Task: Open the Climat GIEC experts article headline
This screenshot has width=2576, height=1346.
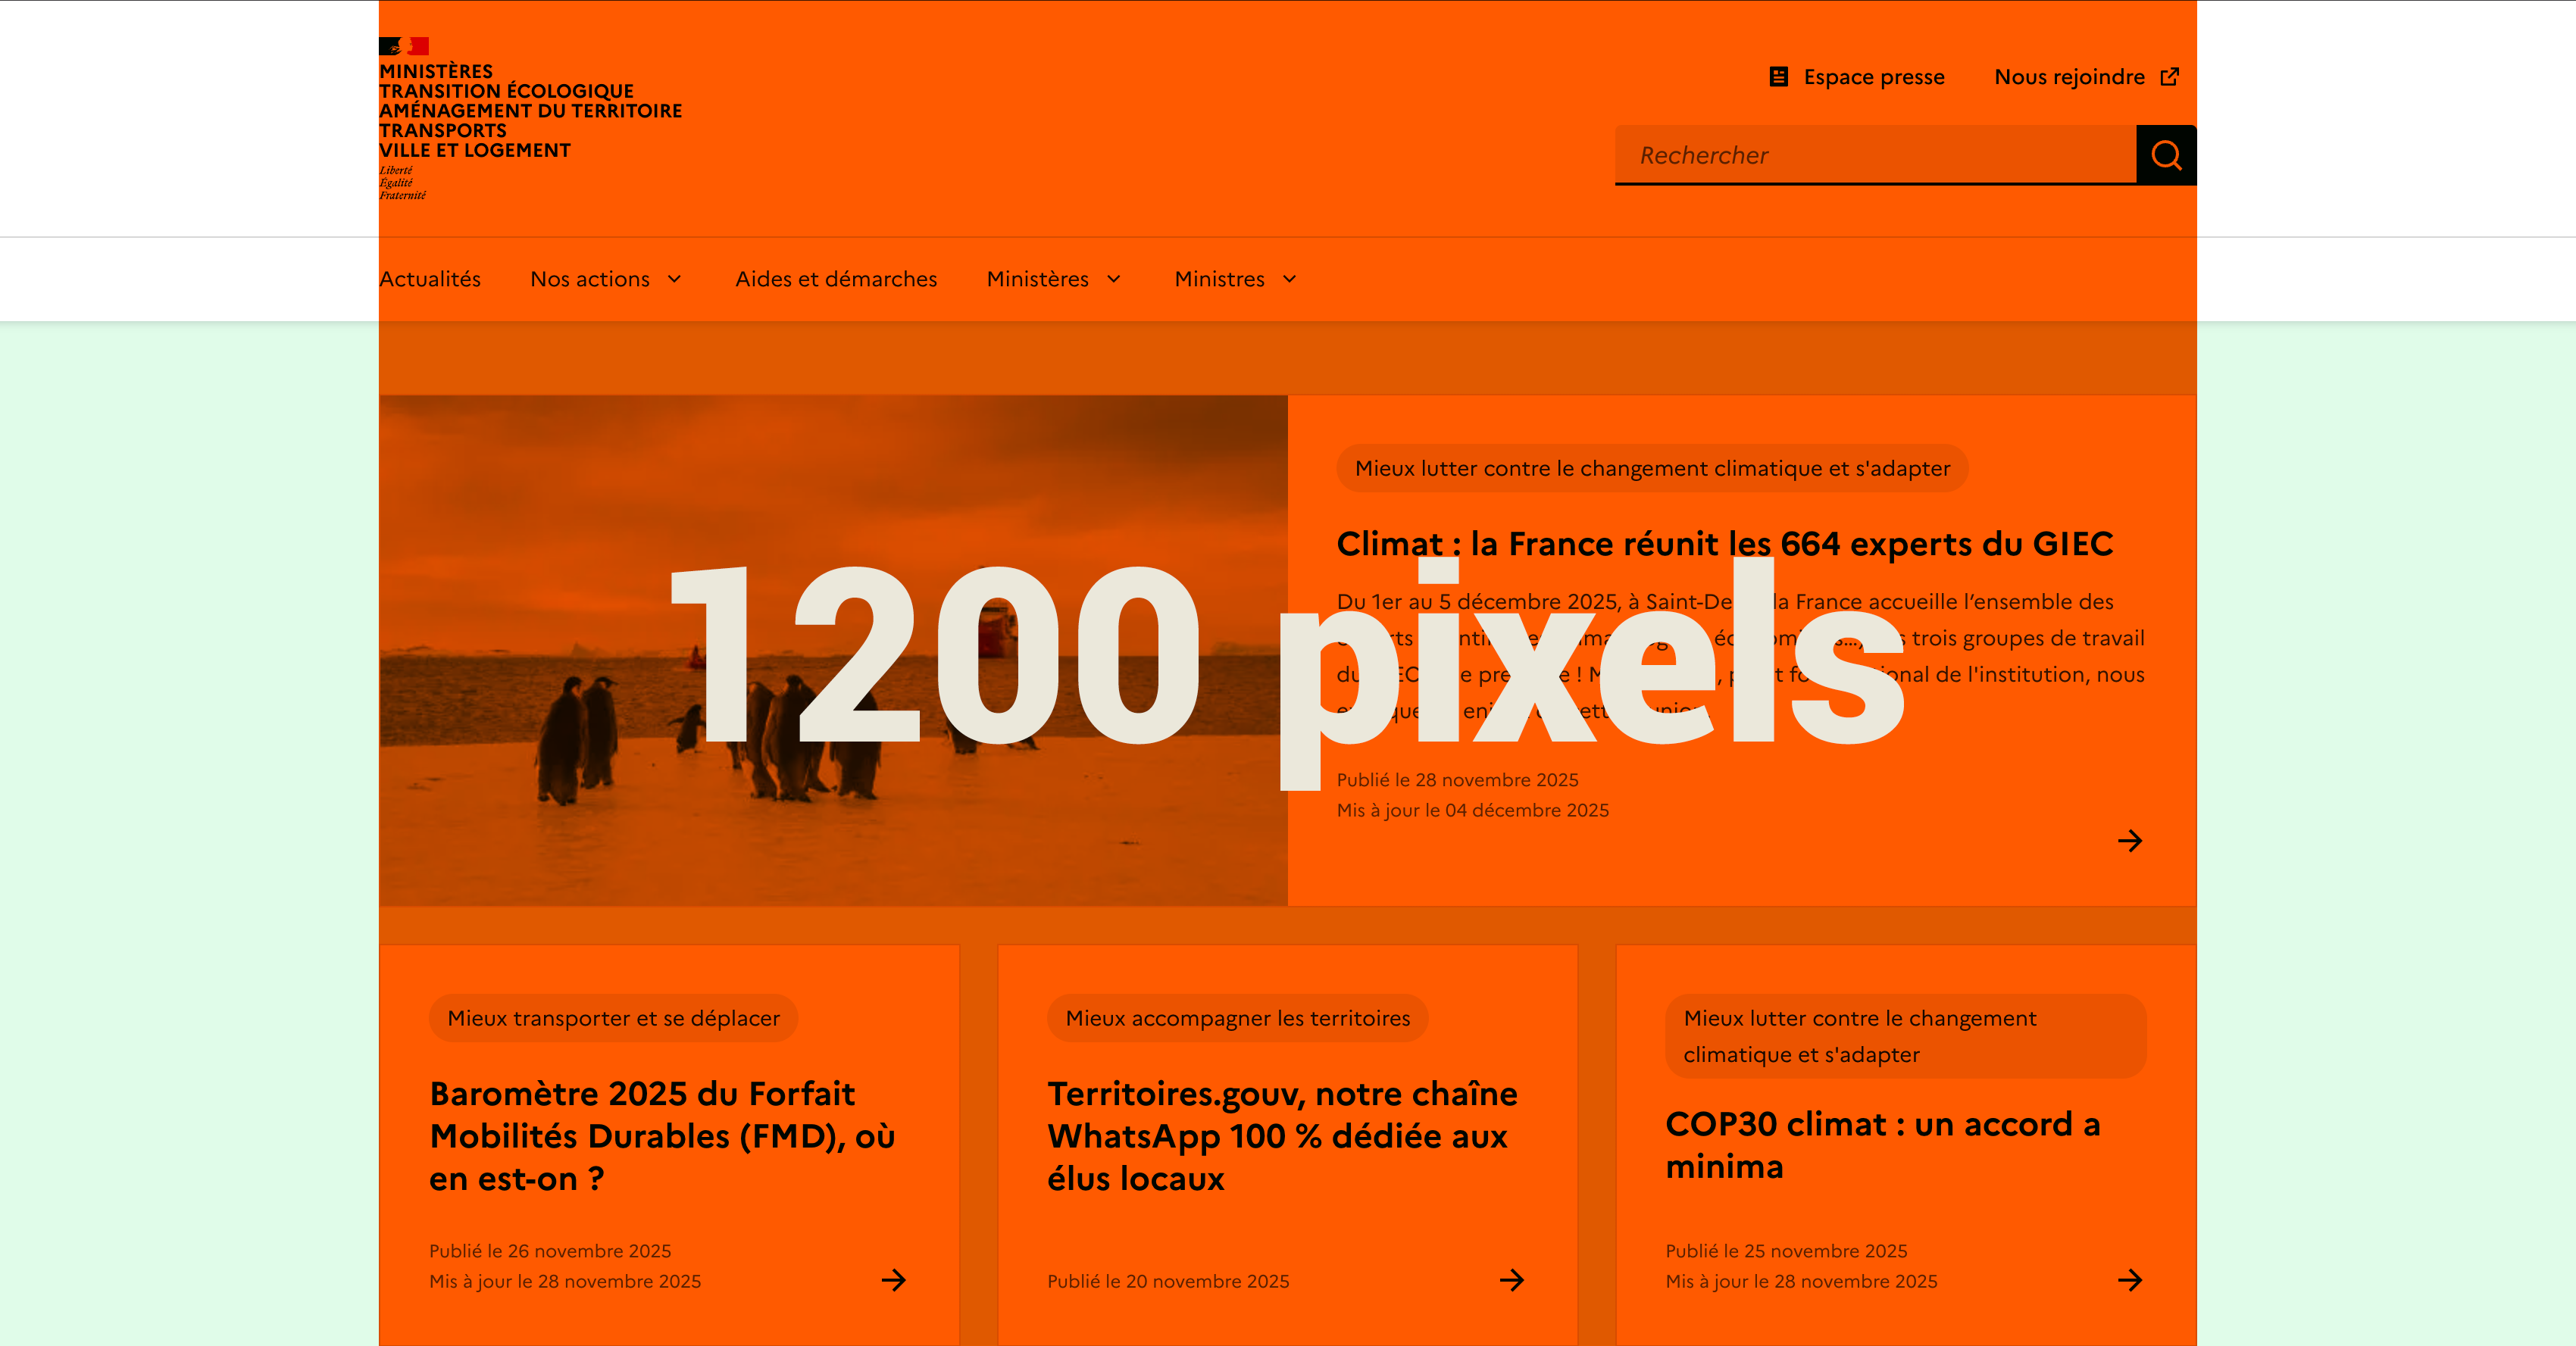Action: point(1724,544)
